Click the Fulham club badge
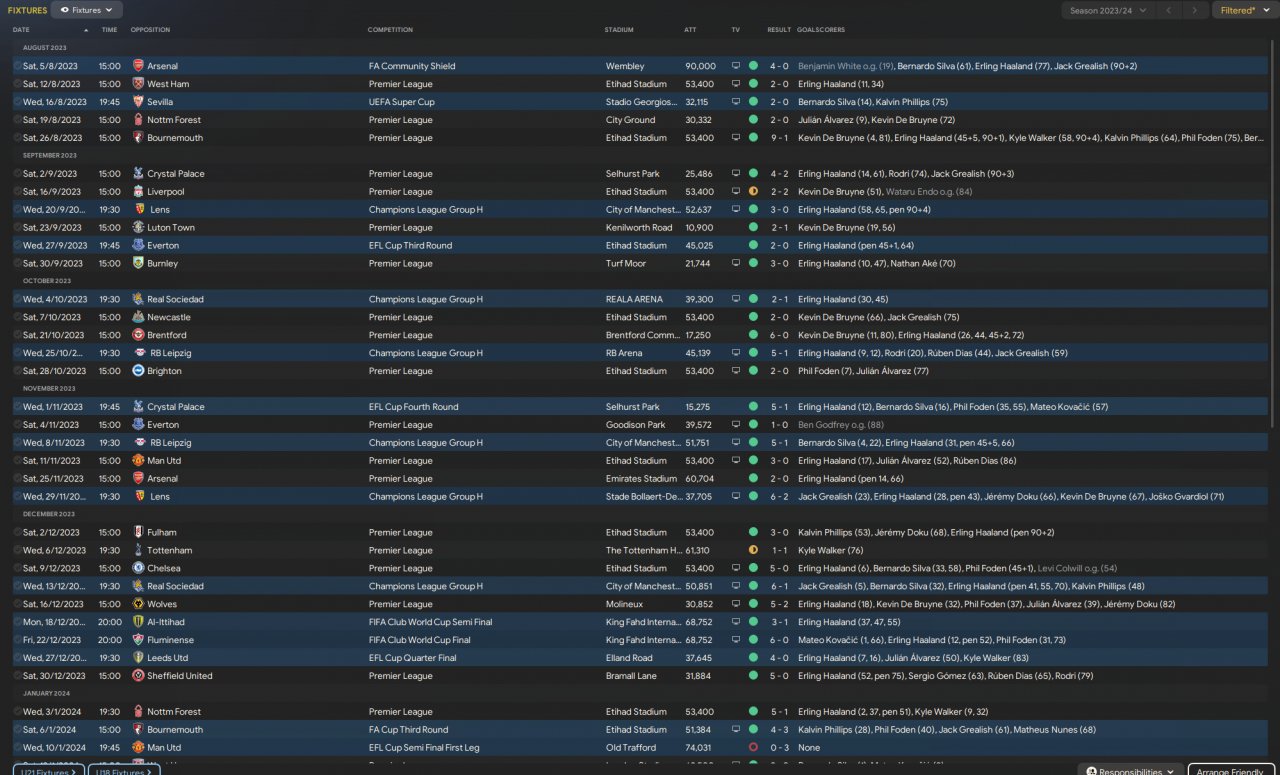Screen dimensions: 1280x775 138,533
